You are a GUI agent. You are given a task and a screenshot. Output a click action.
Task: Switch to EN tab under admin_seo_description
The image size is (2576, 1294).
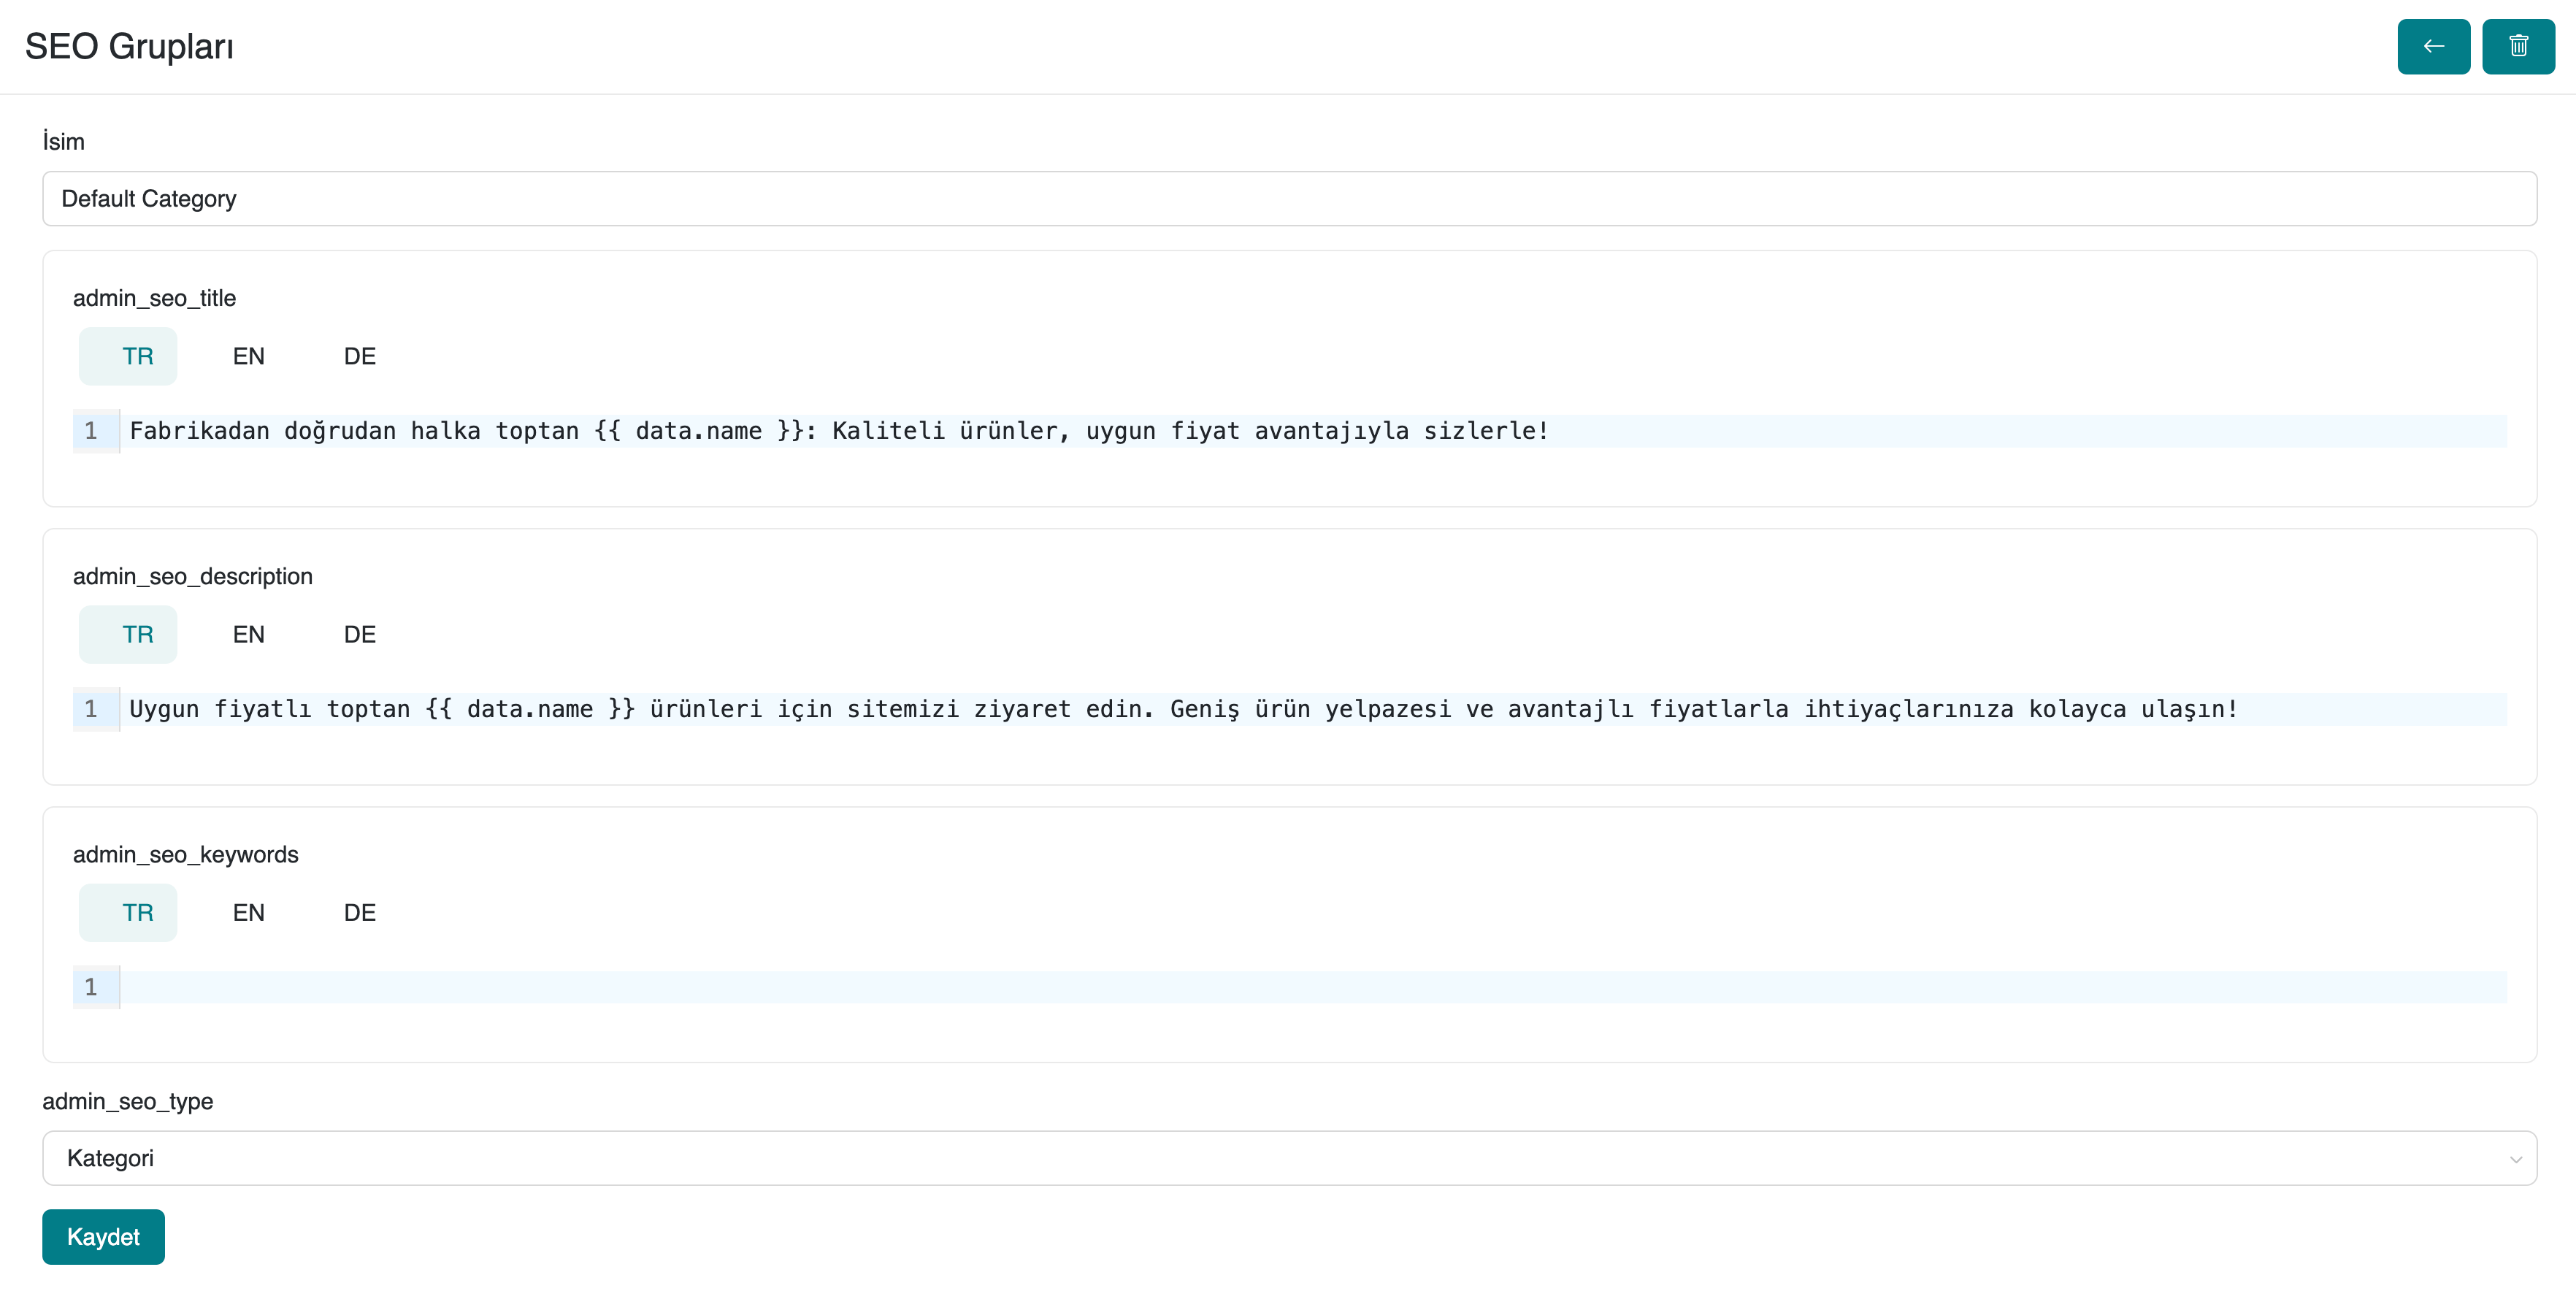pos(248,634)
